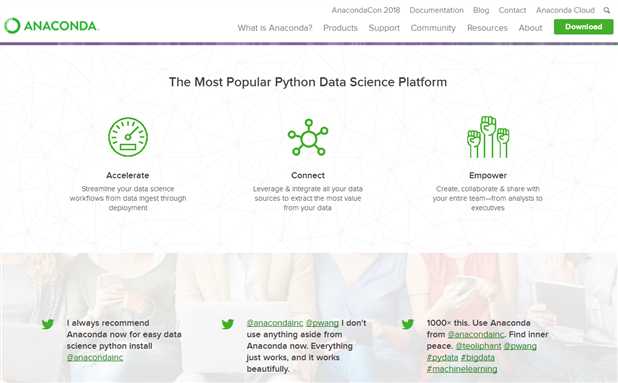The image size is (618, 383).
Task: Open the Support menu
Action: click(384, 28)
